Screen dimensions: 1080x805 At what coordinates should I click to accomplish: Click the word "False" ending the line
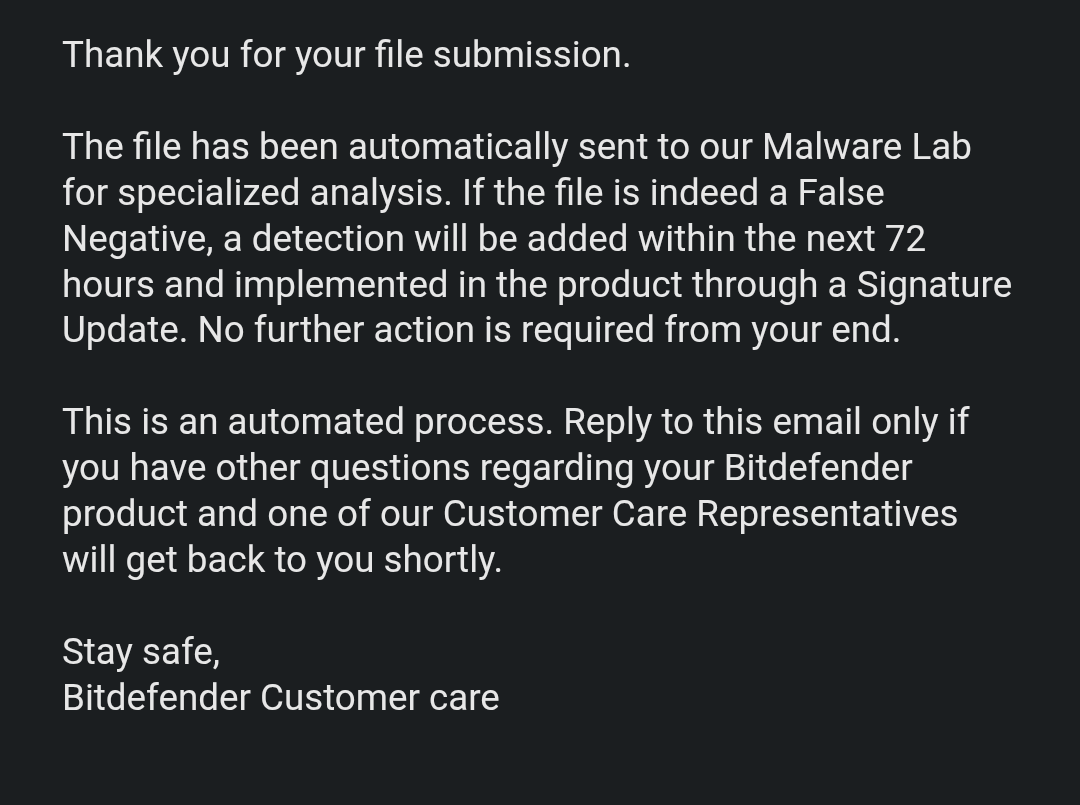pyautogui.click(x=840, y=193)
